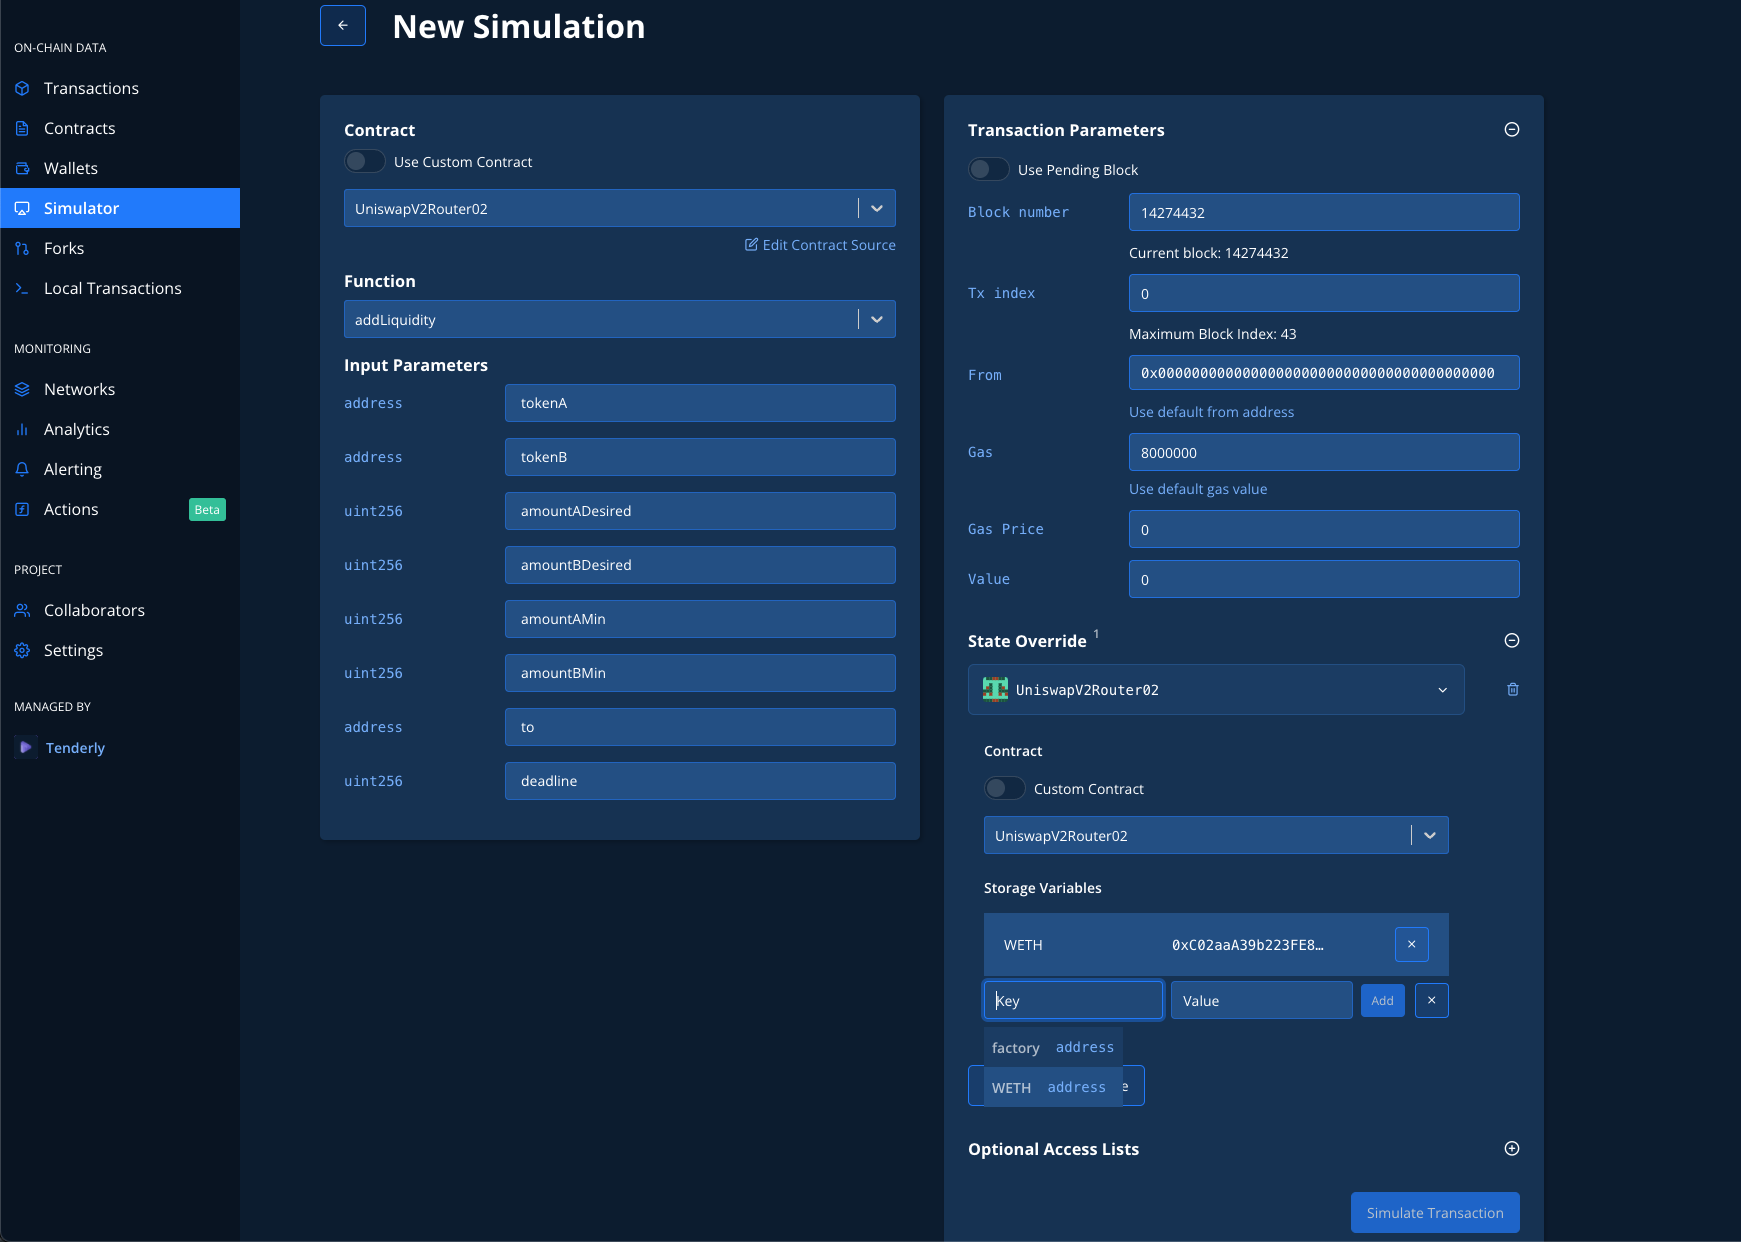Screen dimensions: 1741x1242
Task: Click the WETH 0xC02aaA39b223FE8… value
Action: pyautogui.click(x=1247, y=945)
